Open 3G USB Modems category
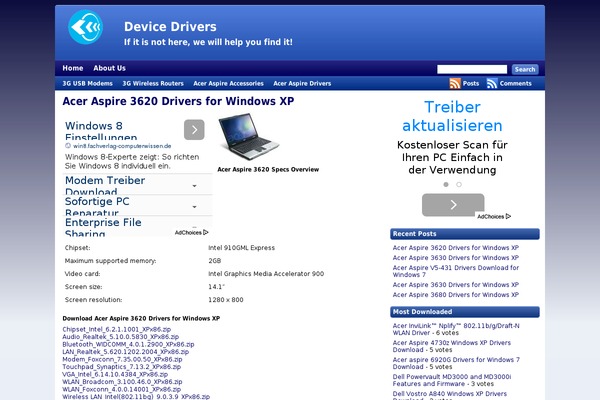Image resolution: width=600 pixels, height=400 pixels. tap(87, 83)
